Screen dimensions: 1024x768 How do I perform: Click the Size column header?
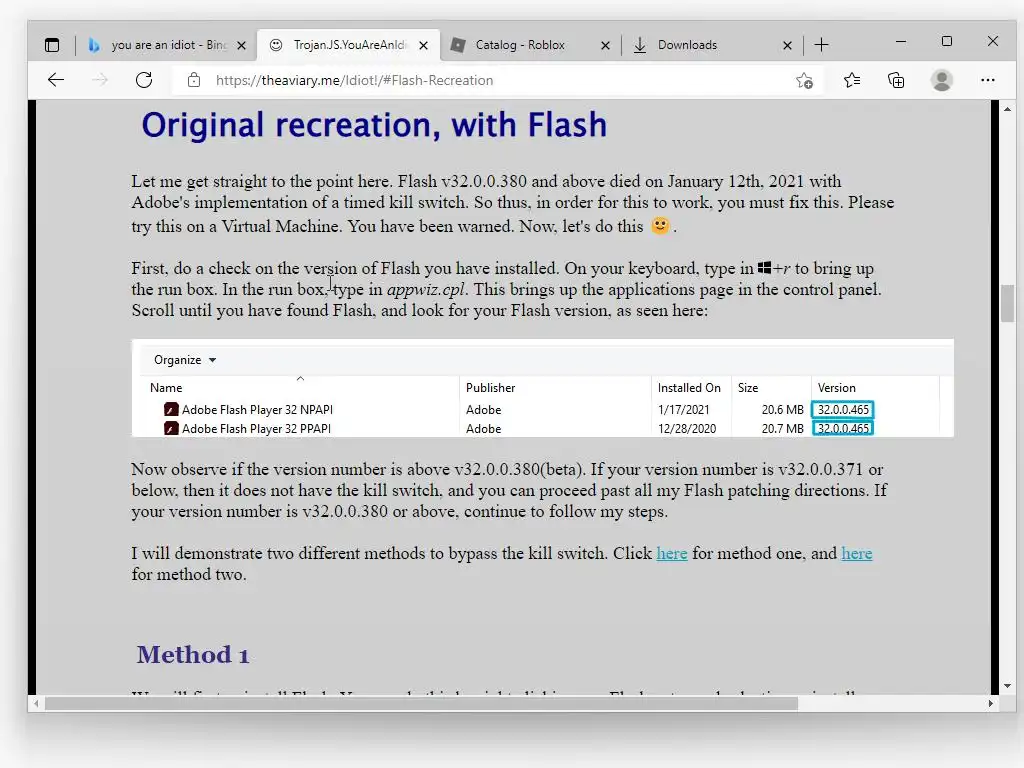tap(748, 388)
